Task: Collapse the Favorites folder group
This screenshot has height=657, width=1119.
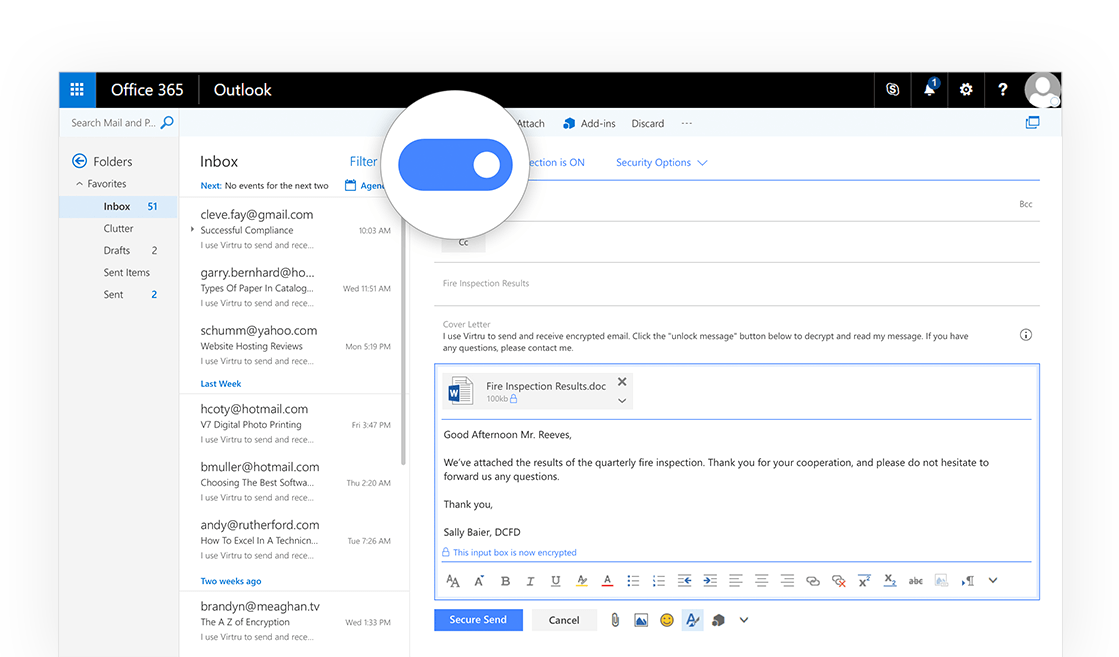Action: click(x=79, y=184)
